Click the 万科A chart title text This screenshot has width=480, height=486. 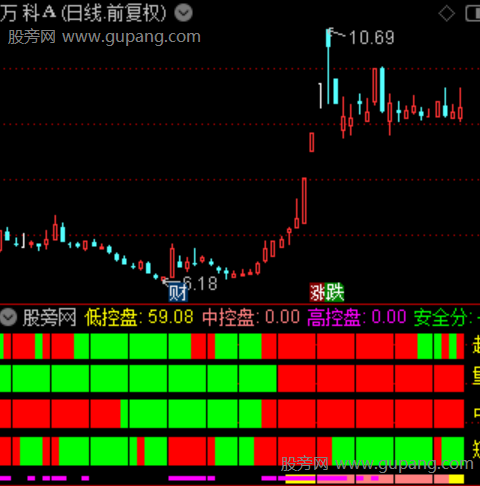[x=83, y=13]
